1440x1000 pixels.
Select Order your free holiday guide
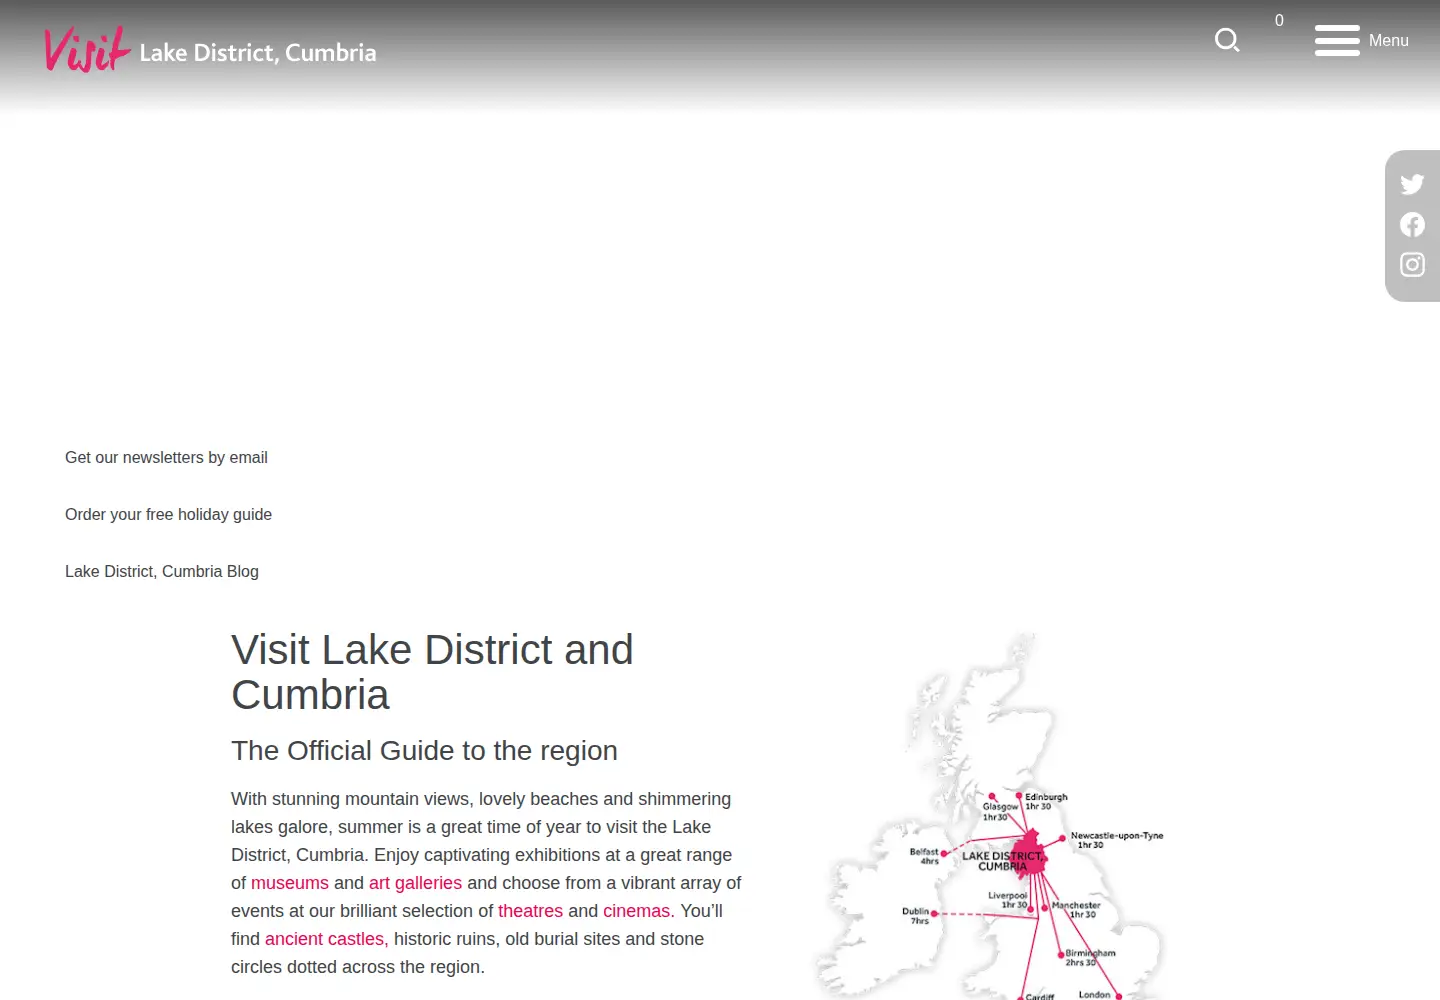click(168, 514)
